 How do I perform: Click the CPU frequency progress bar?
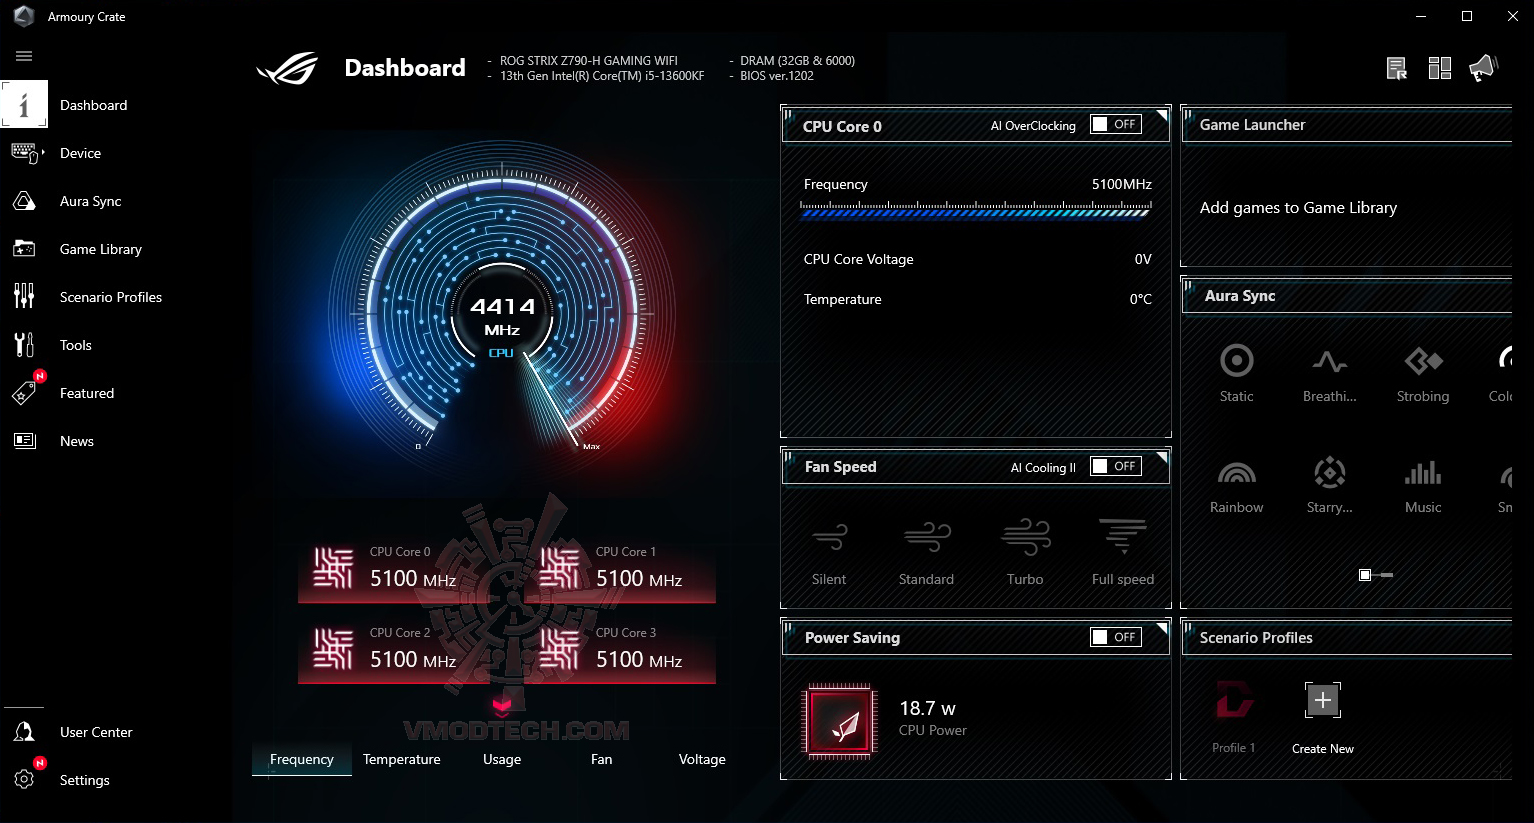click(x=976, y=210)
